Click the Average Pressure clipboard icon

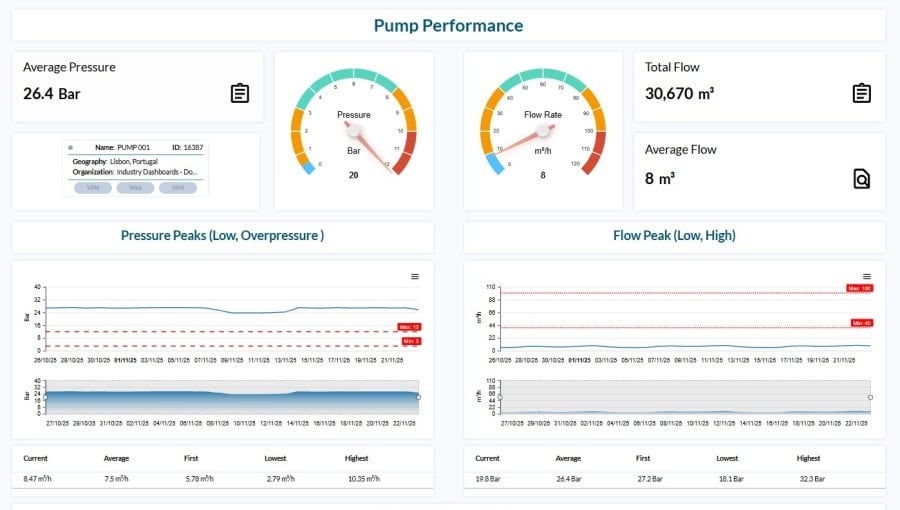[240, 93]
